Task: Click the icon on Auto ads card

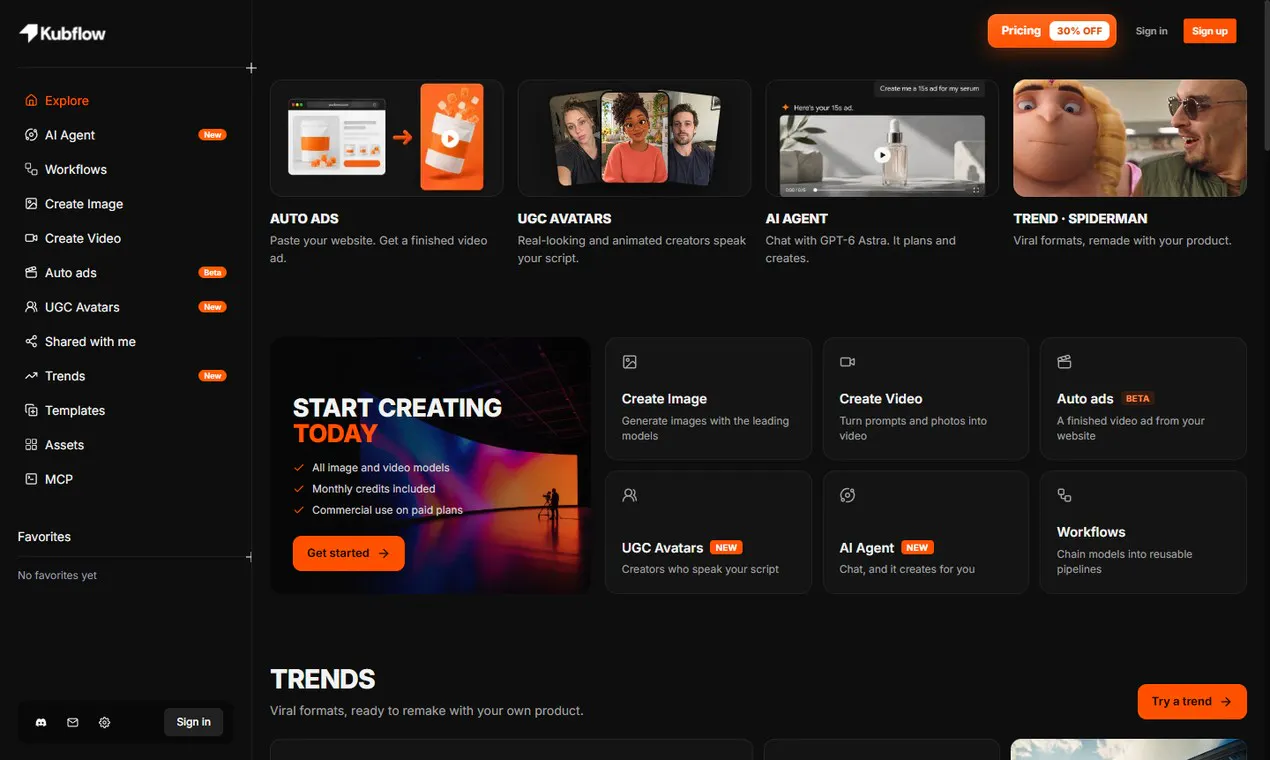Action: 1064,362
